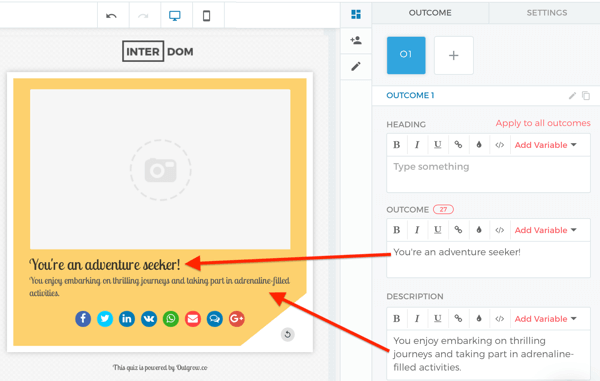This screenshot has width=600, height=381.
Task: Click the LinkedIn share icon
Action: click(127, 319)
